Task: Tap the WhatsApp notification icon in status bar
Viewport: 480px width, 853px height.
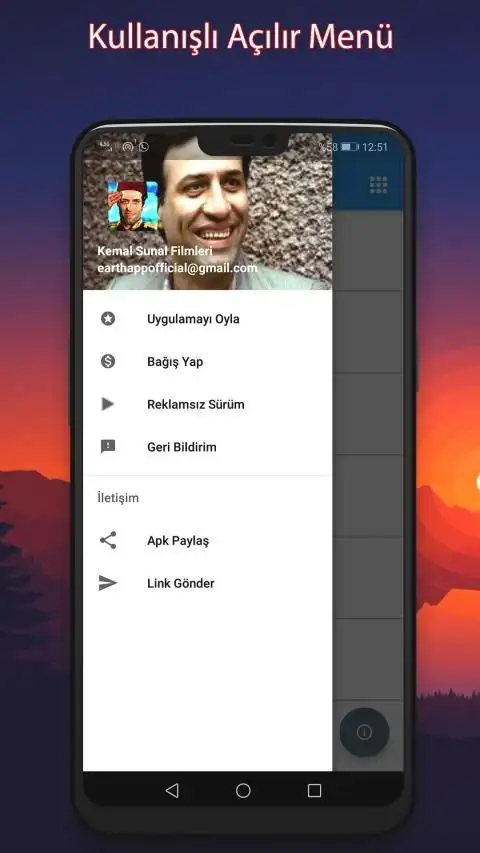Action: coord(144,146)
